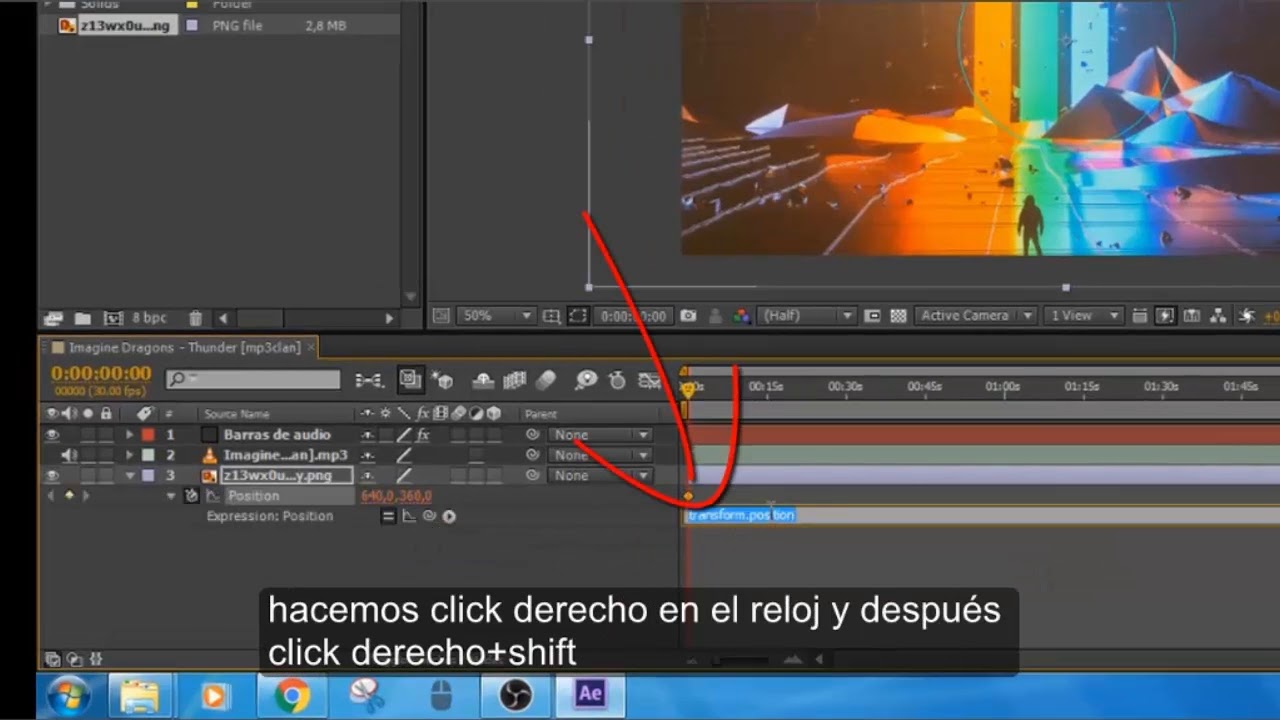
Task: Open the 1 View layout dropdown
Action: [x=1084, y=316]
